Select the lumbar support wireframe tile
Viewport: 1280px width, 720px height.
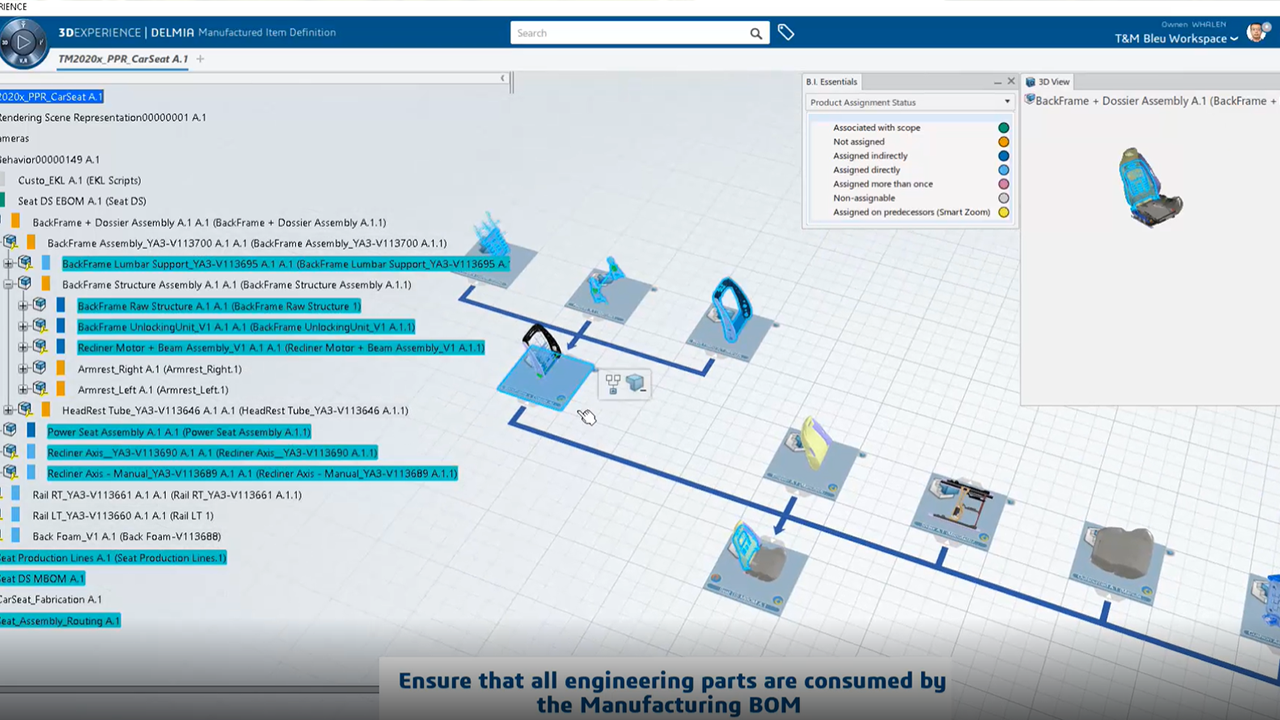495,250
